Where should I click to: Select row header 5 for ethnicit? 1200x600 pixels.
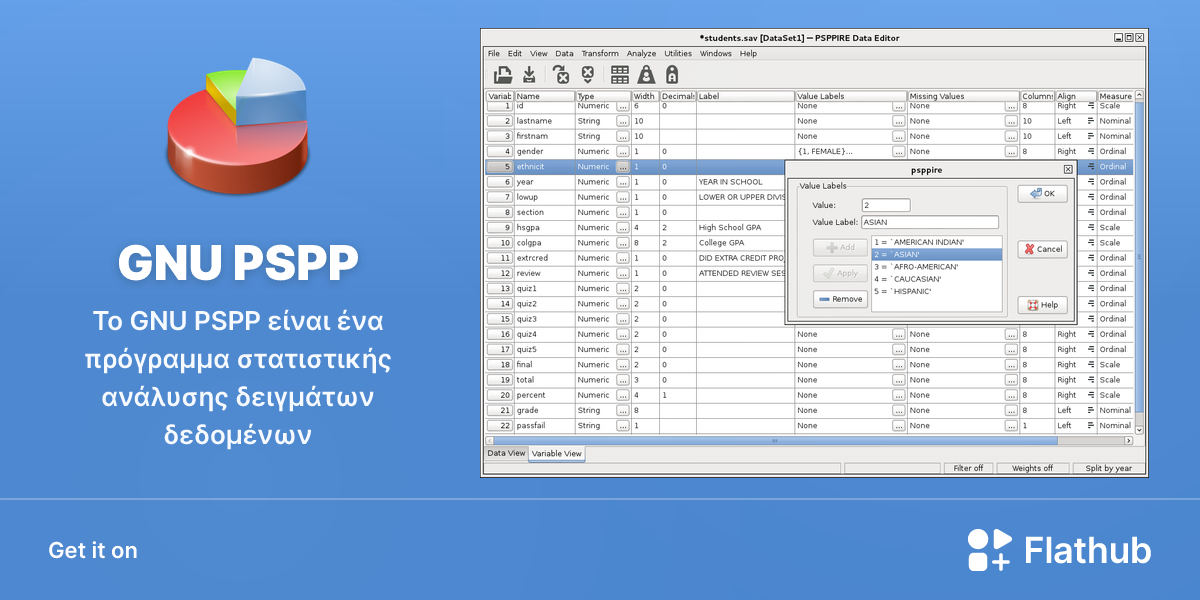[x=499, y=166]
